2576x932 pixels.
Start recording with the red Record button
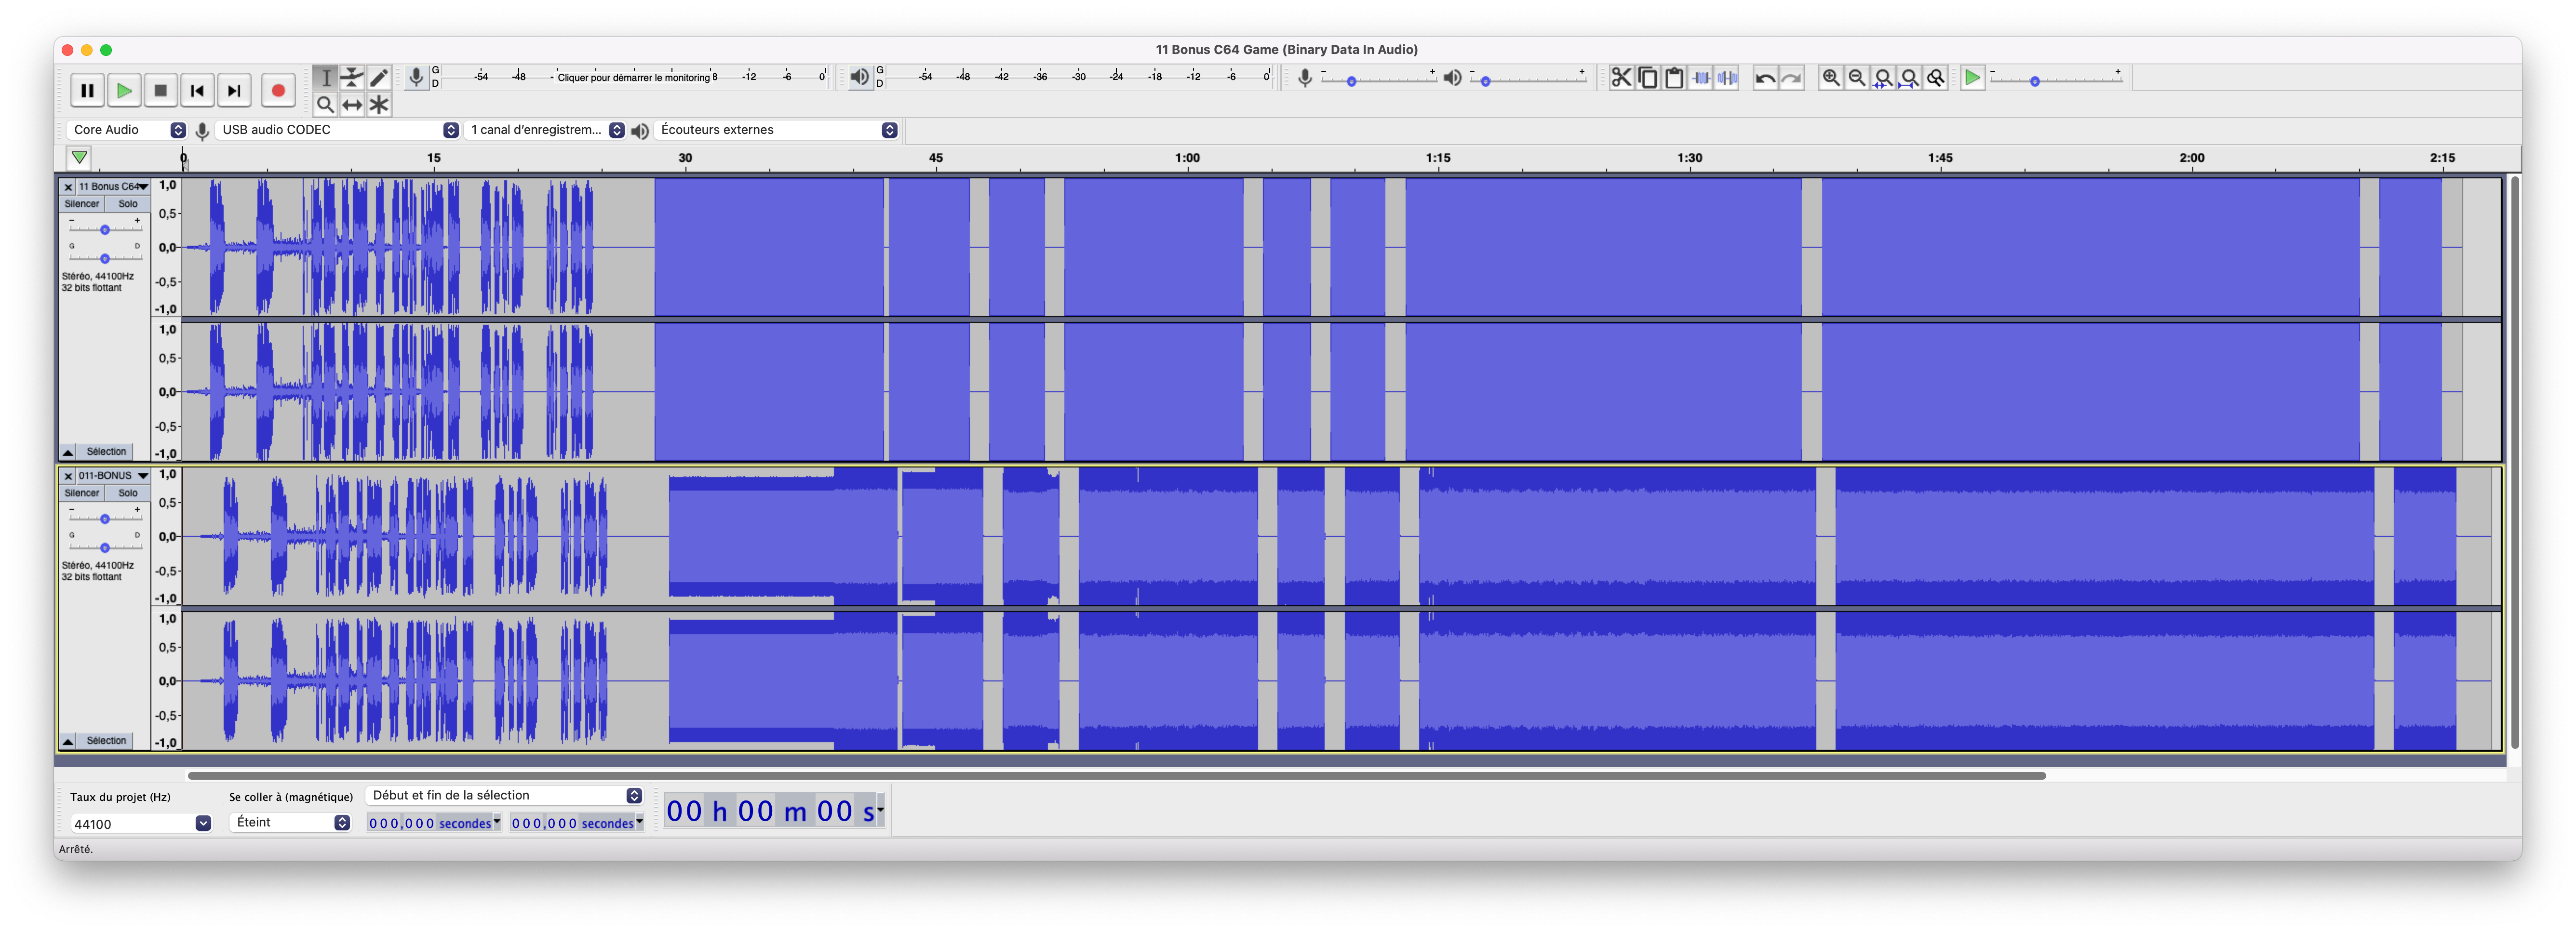[278, 91]
